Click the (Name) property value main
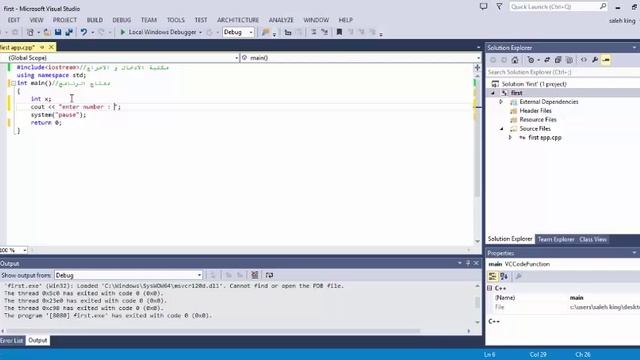The height and width of the screenshot is (360, 640). [x=576, y=298]
